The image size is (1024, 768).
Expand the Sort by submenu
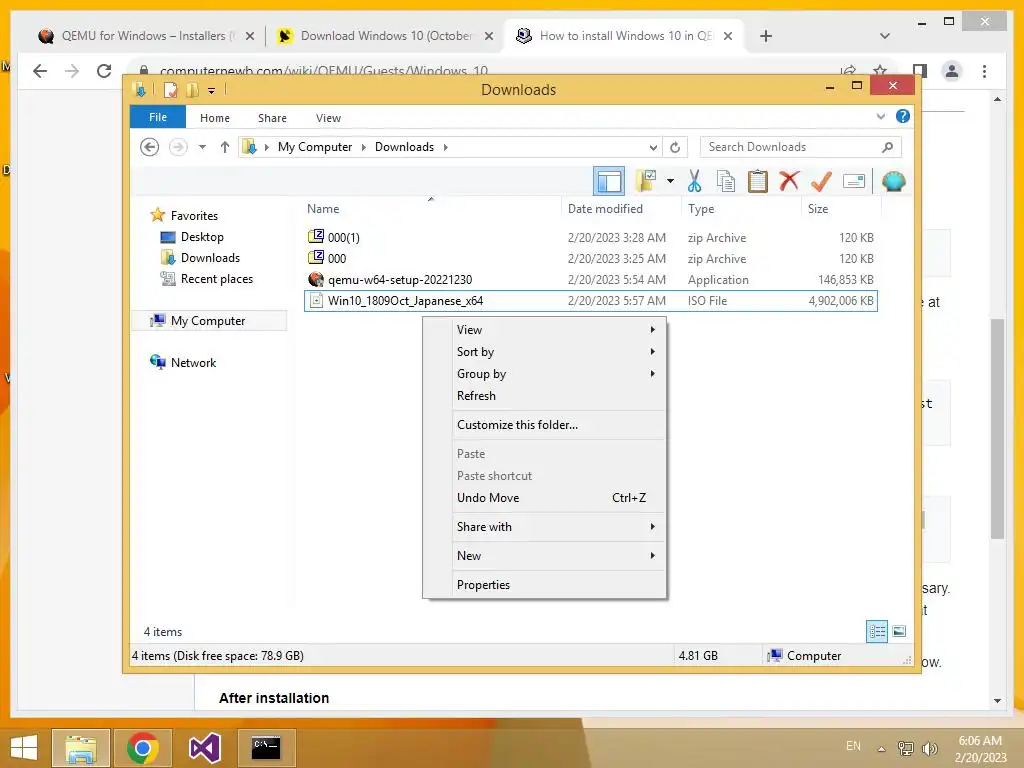pos(558,352)
